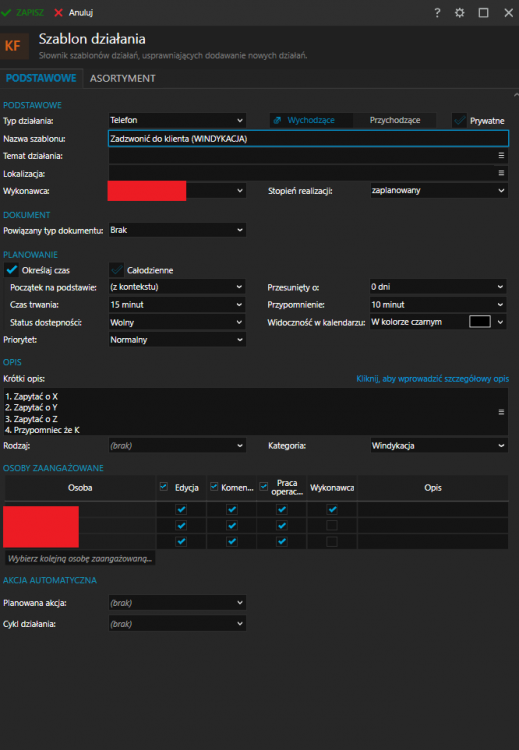519x750 pixels.
Task: Select the Przychodzące direction button
Action: (395, 120)
